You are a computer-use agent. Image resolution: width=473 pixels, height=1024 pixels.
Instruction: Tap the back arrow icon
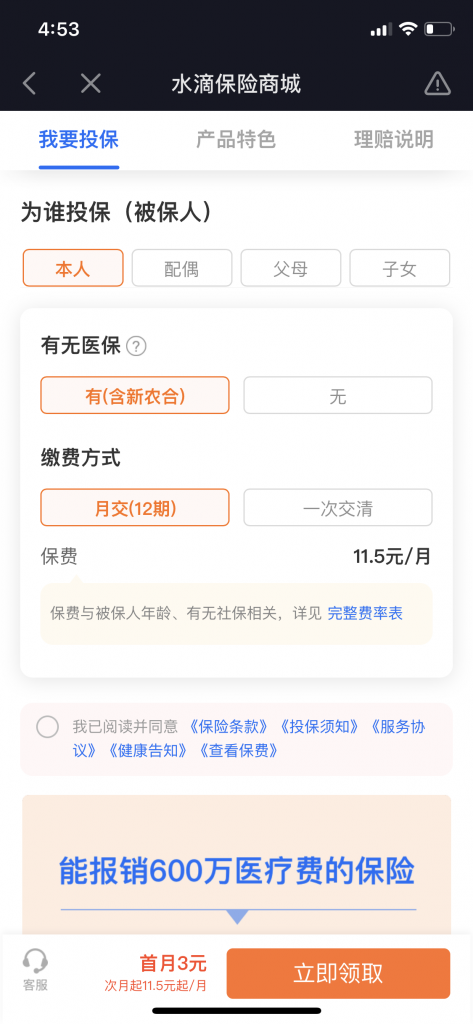[x=29, y=84]
